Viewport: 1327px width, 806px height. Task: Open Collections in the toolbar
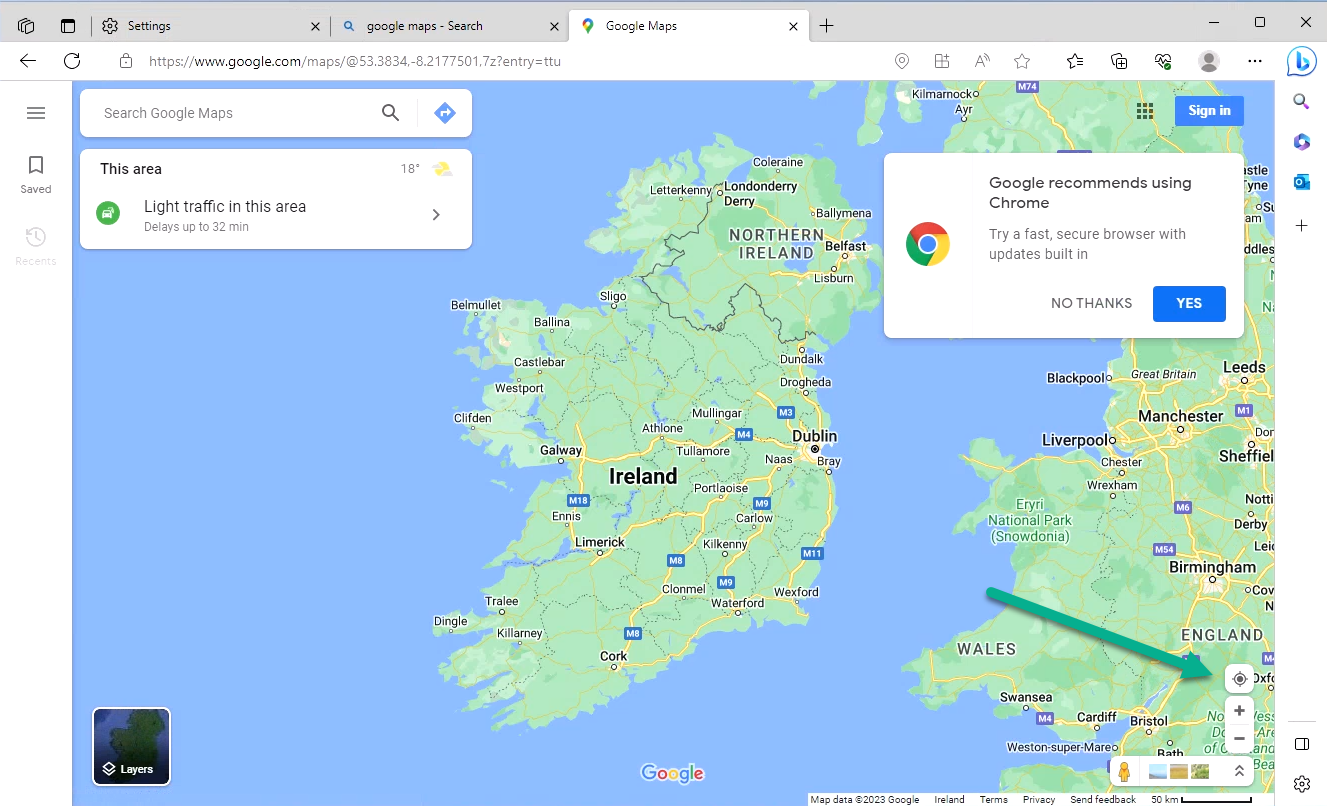(1120, 61)
